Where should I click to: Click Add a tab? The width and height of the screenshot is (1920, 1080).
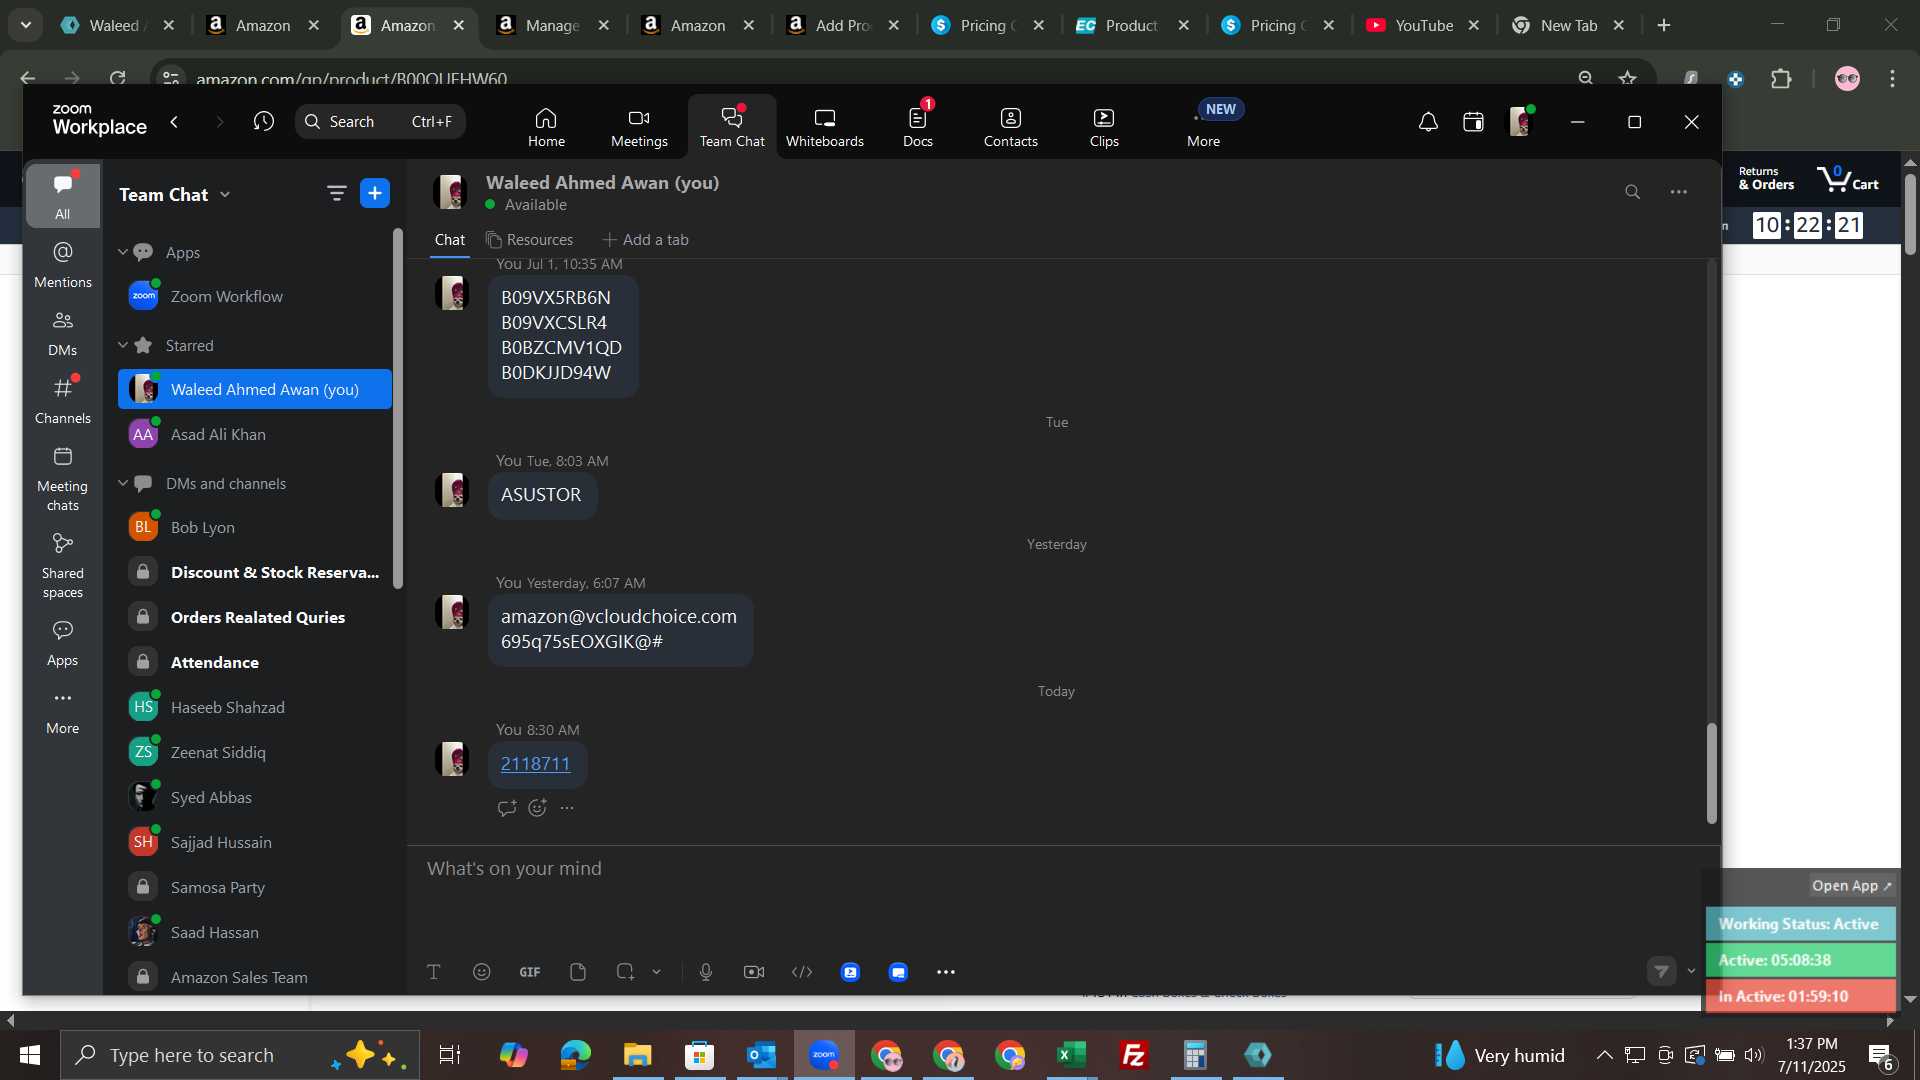point(646,240)
